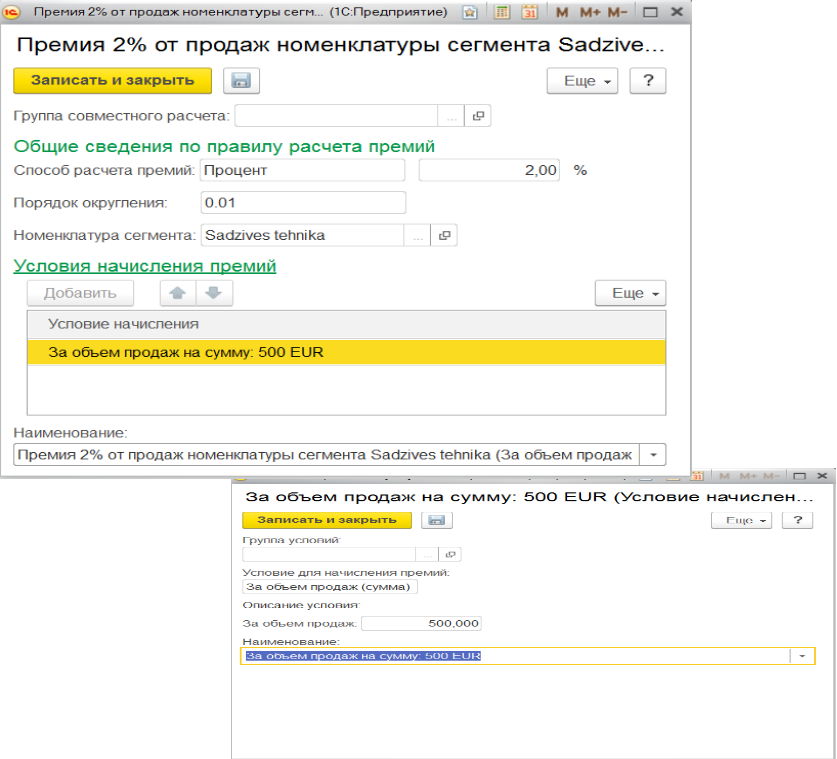Click the M- memory subtract button
Screen dimensions: 837x759
coord(618,13)
